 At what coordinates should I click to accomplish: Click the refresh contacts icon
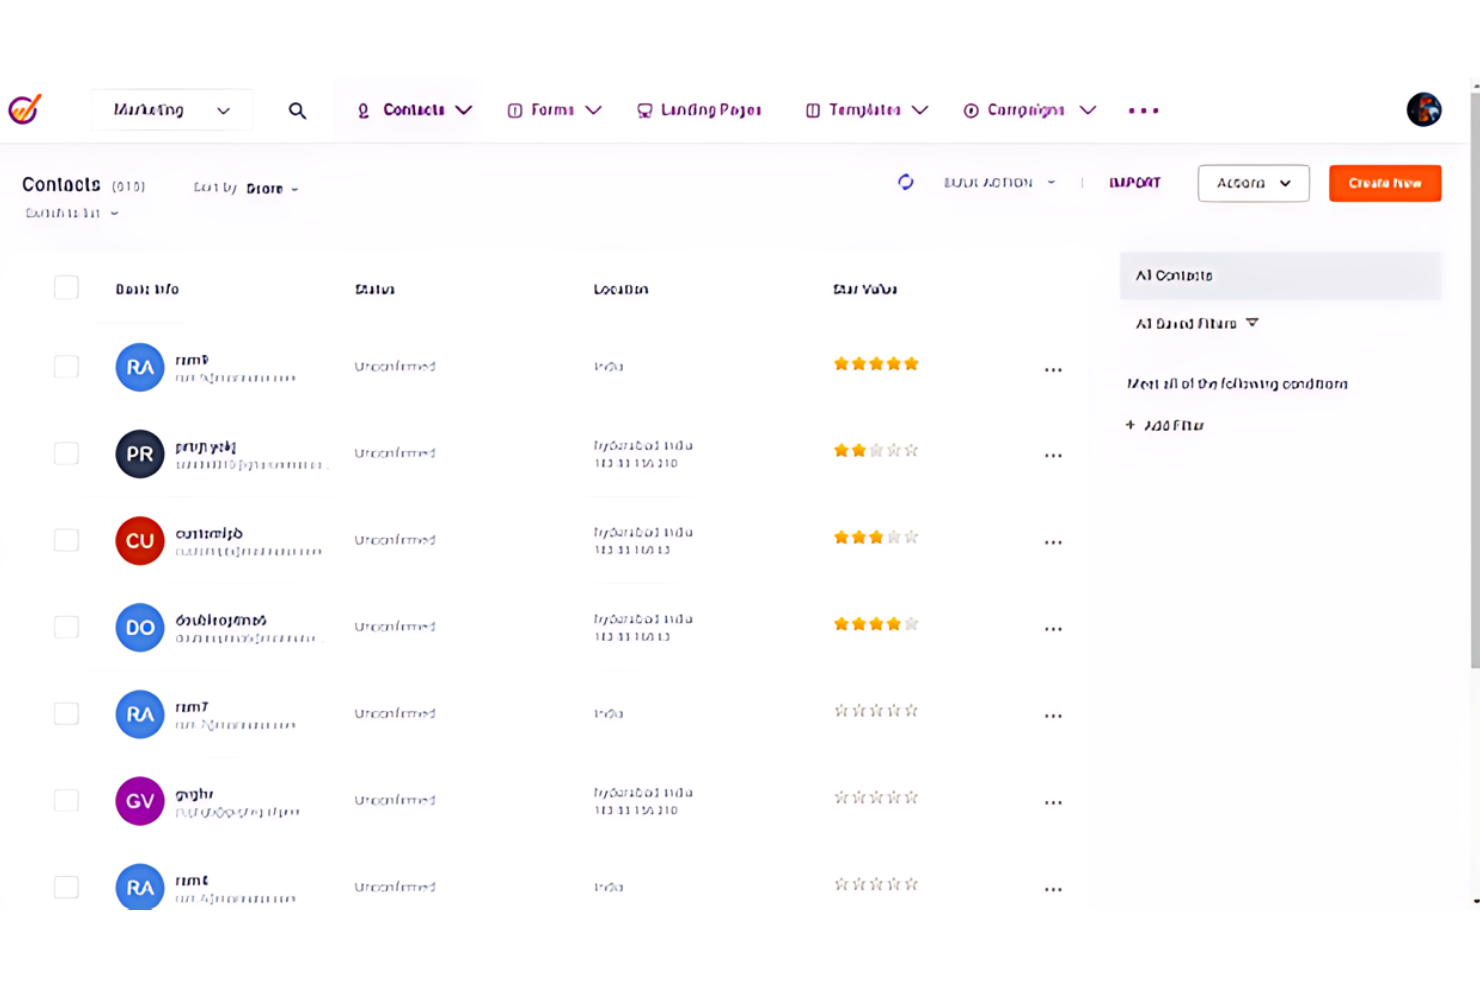click(906, 182)
